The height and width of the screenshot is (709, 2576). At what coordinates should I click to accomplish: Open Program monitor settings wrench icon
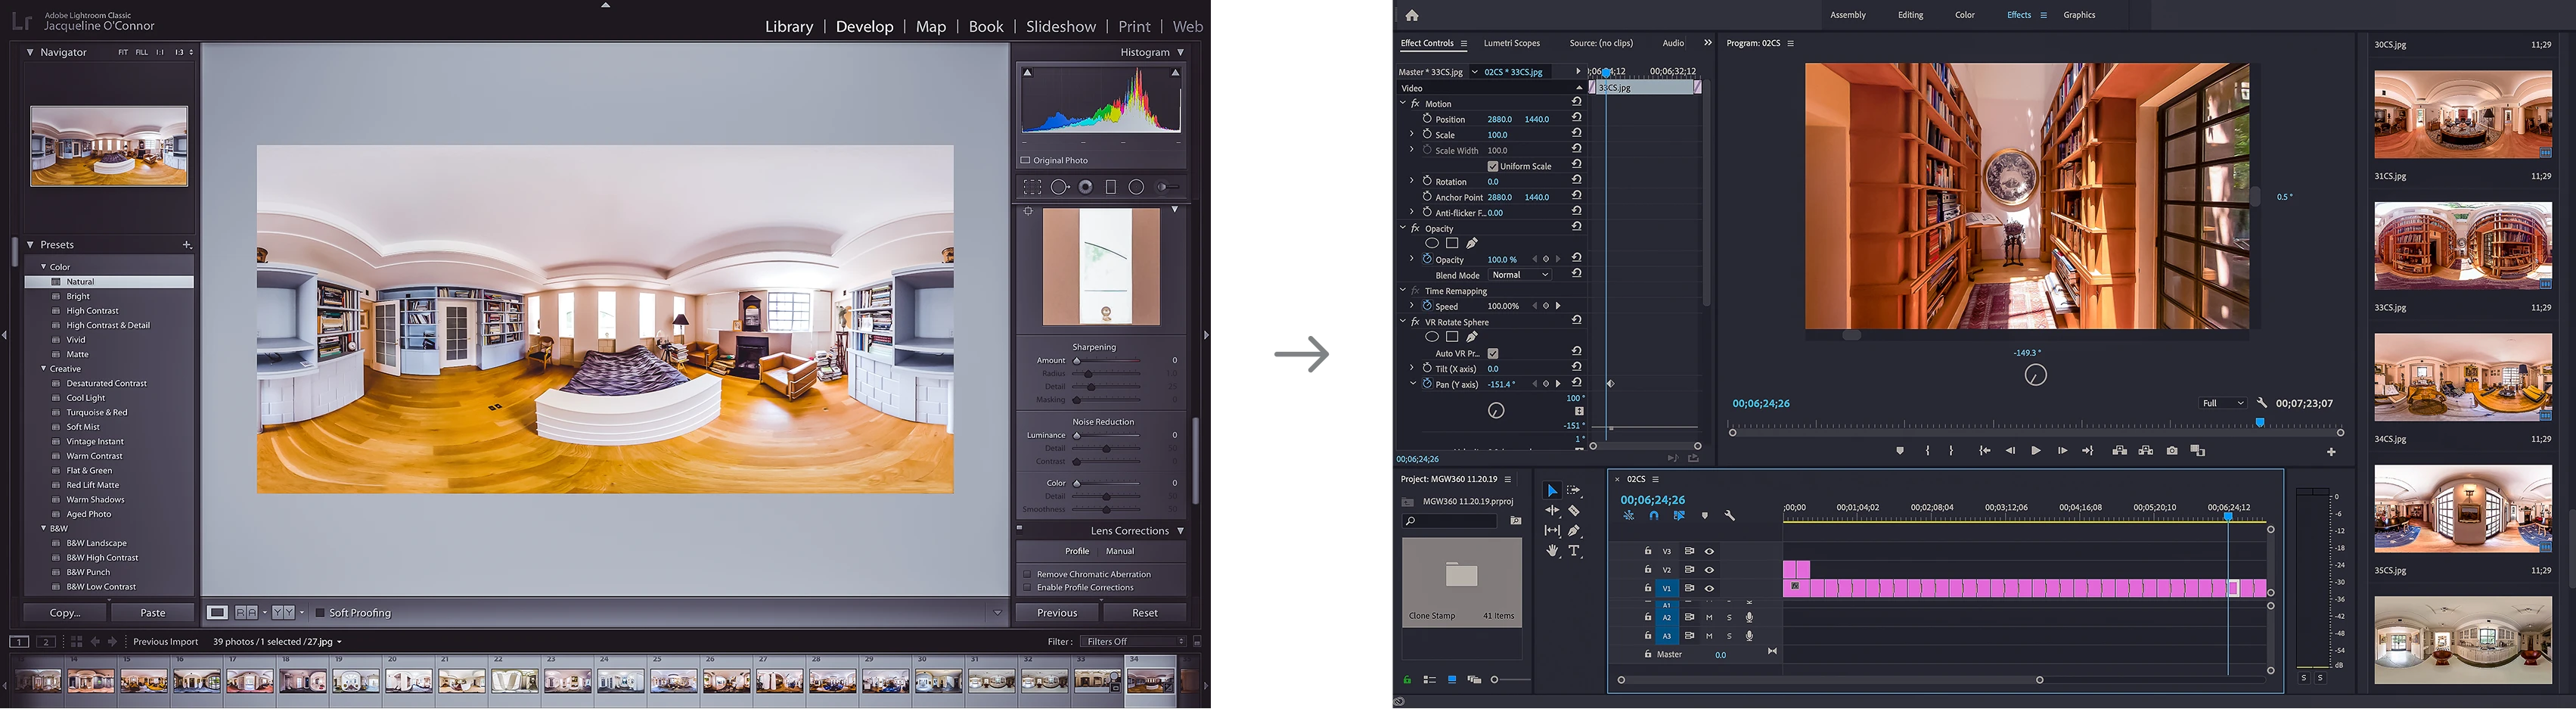[2262, 403]
